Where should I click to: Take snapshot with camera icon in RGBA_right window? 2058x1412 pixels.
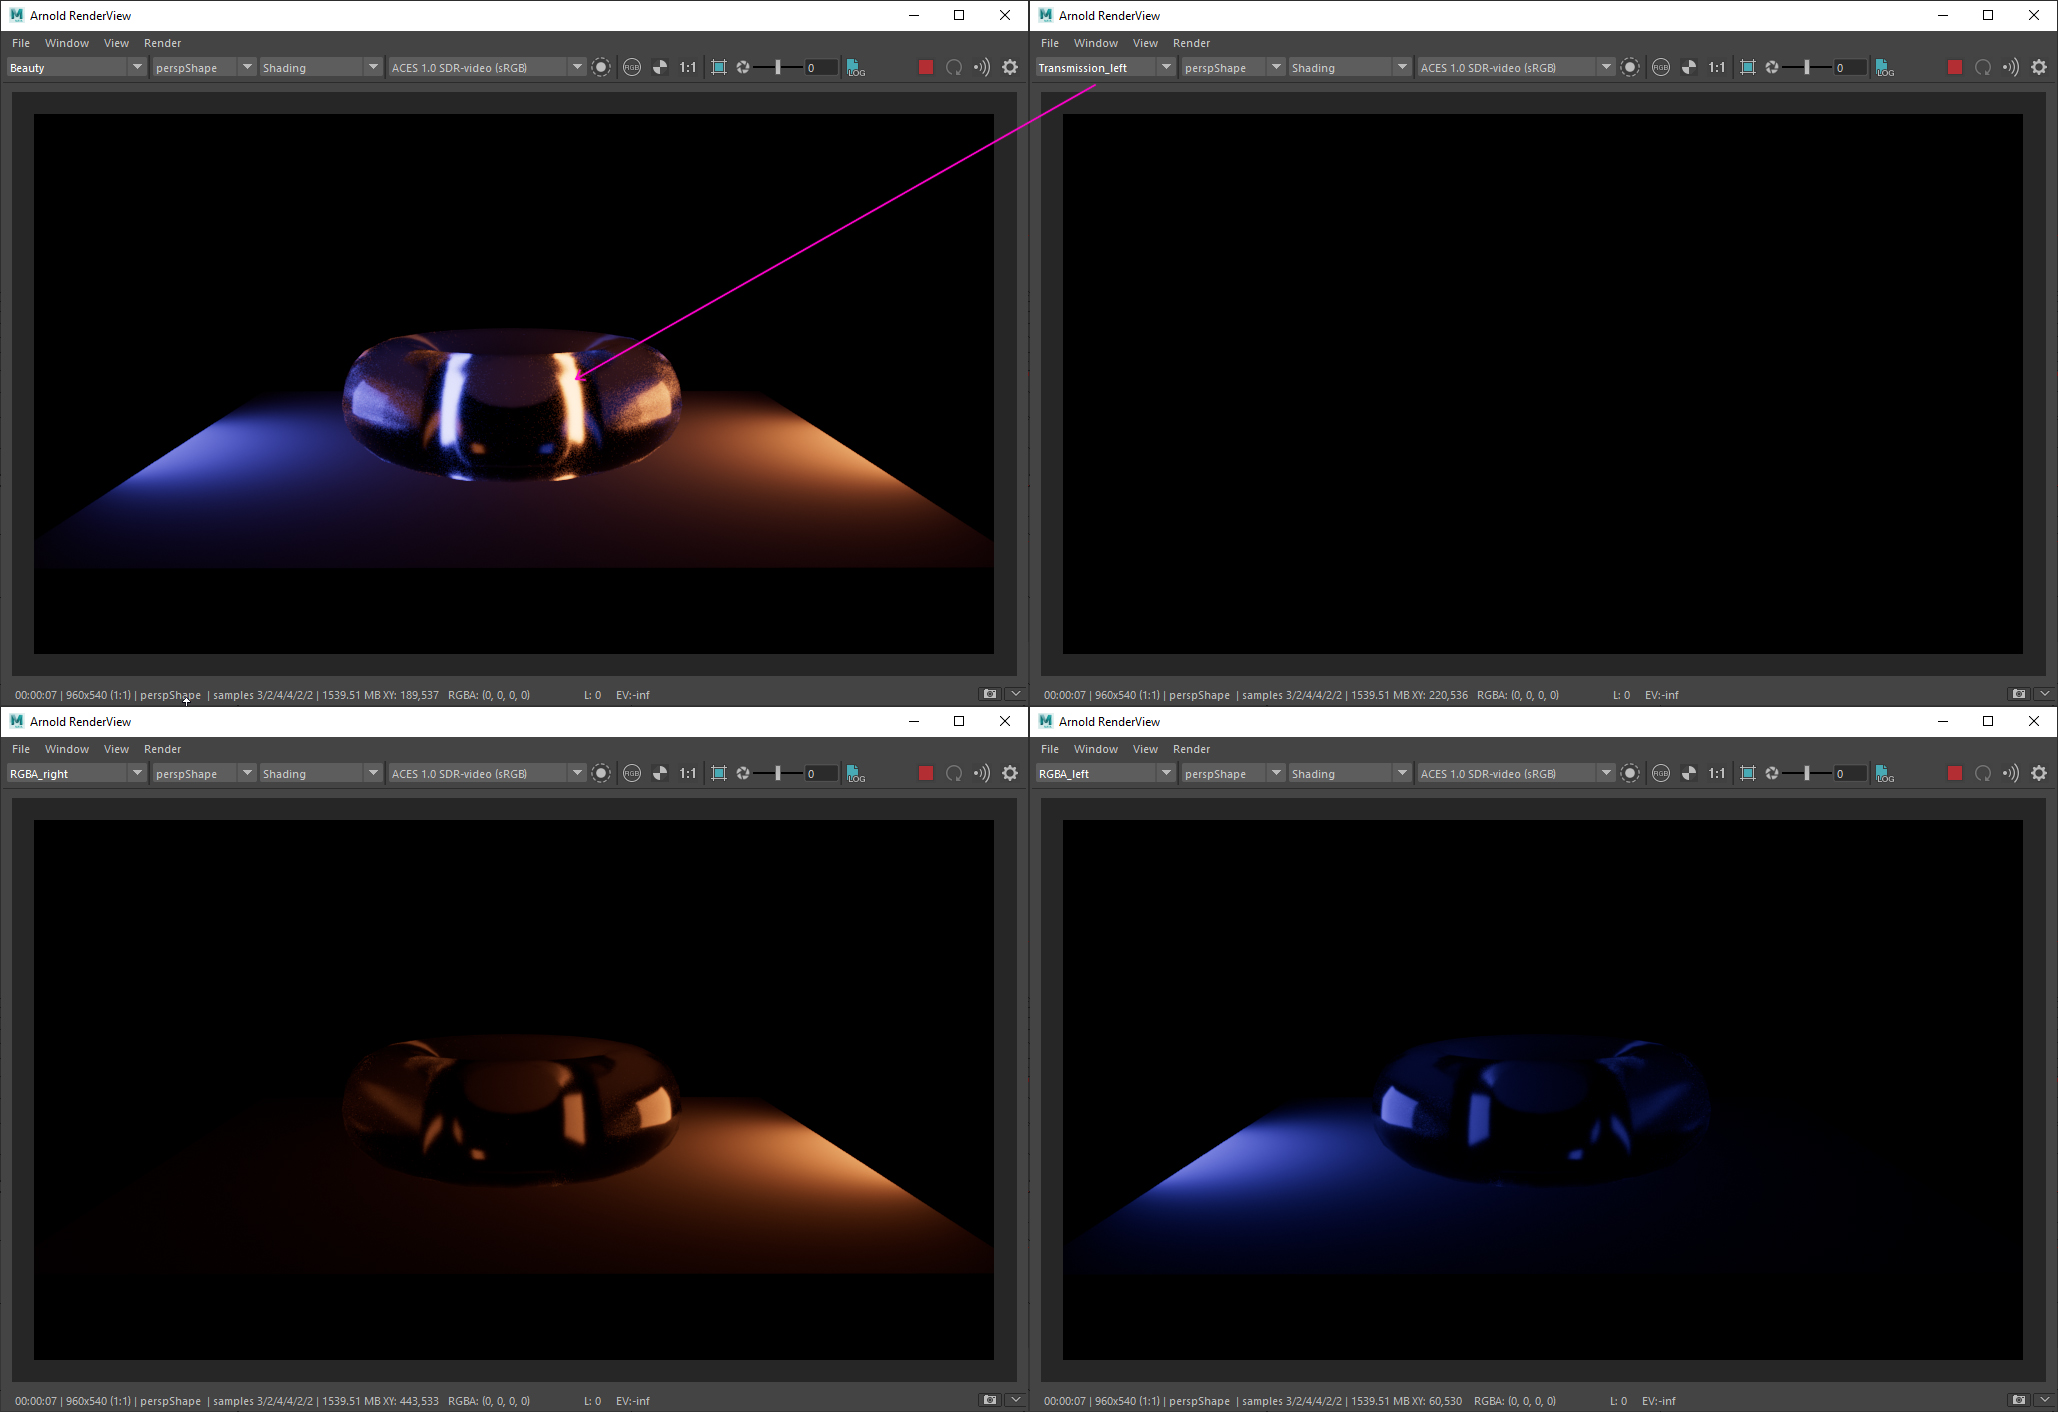(990, 1400)
